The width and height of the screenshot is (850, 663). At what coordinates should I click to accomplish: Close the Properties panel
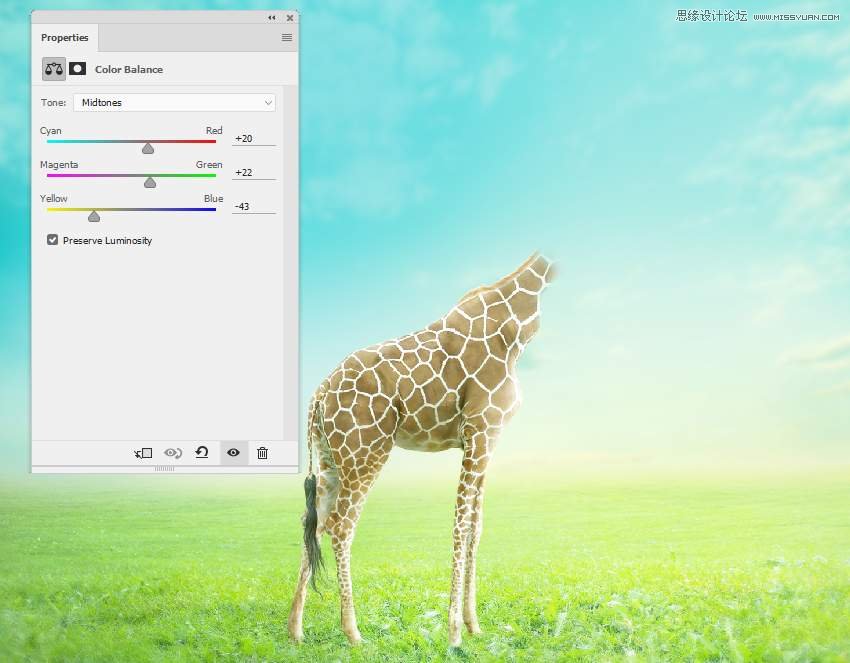click(290, 18)
